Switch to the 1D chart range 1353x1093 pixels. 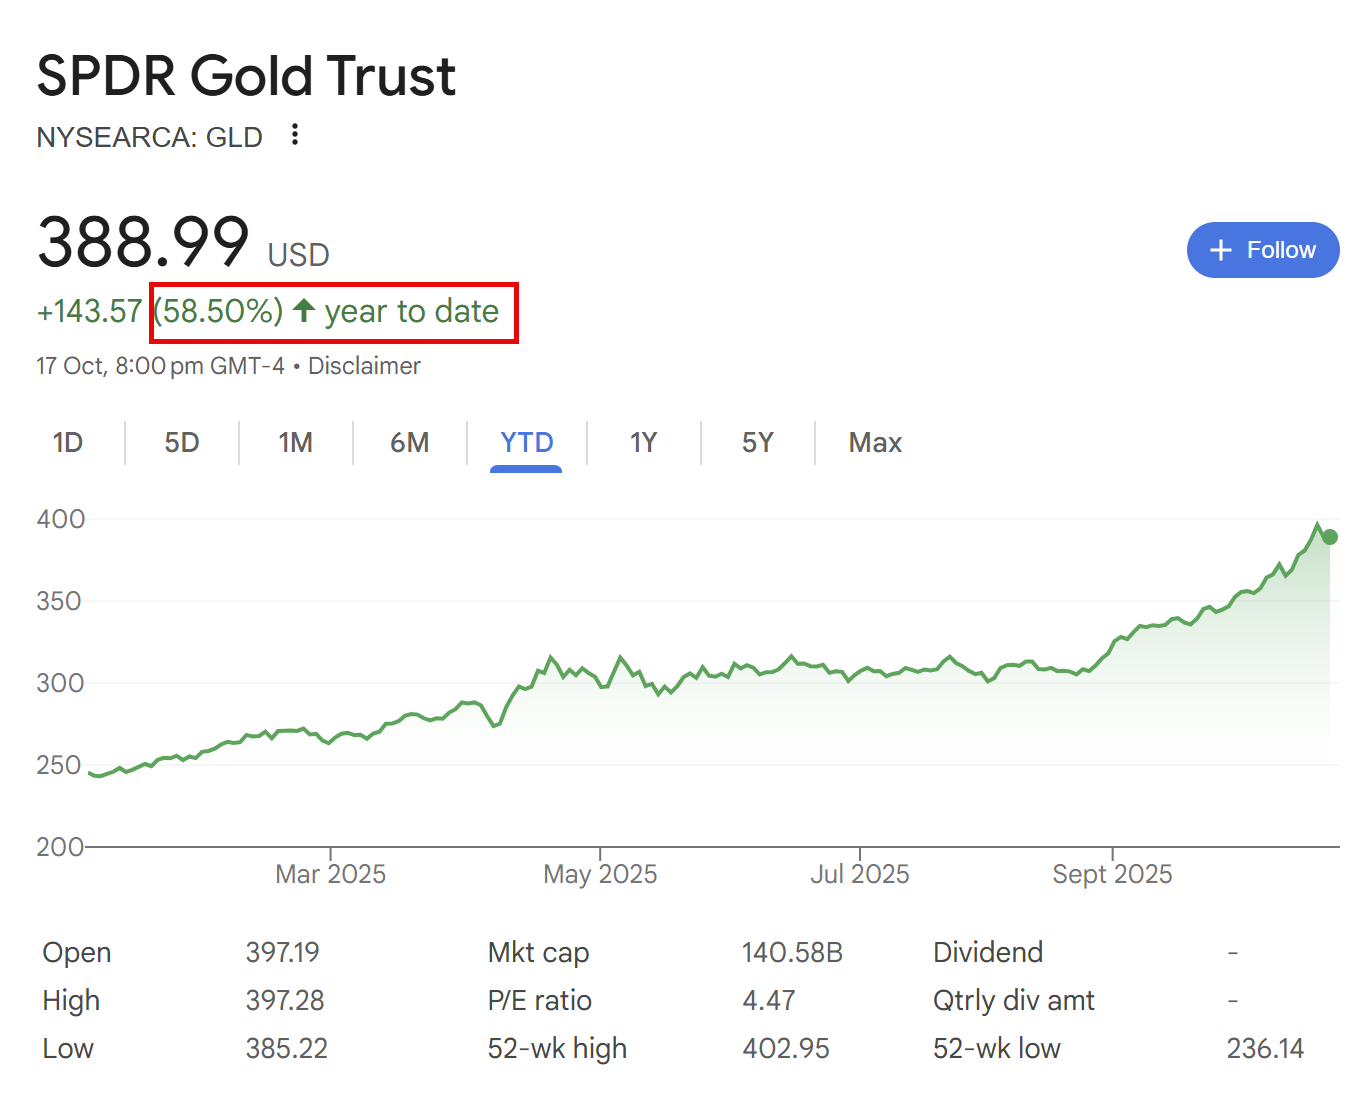[x=68, y=443]
